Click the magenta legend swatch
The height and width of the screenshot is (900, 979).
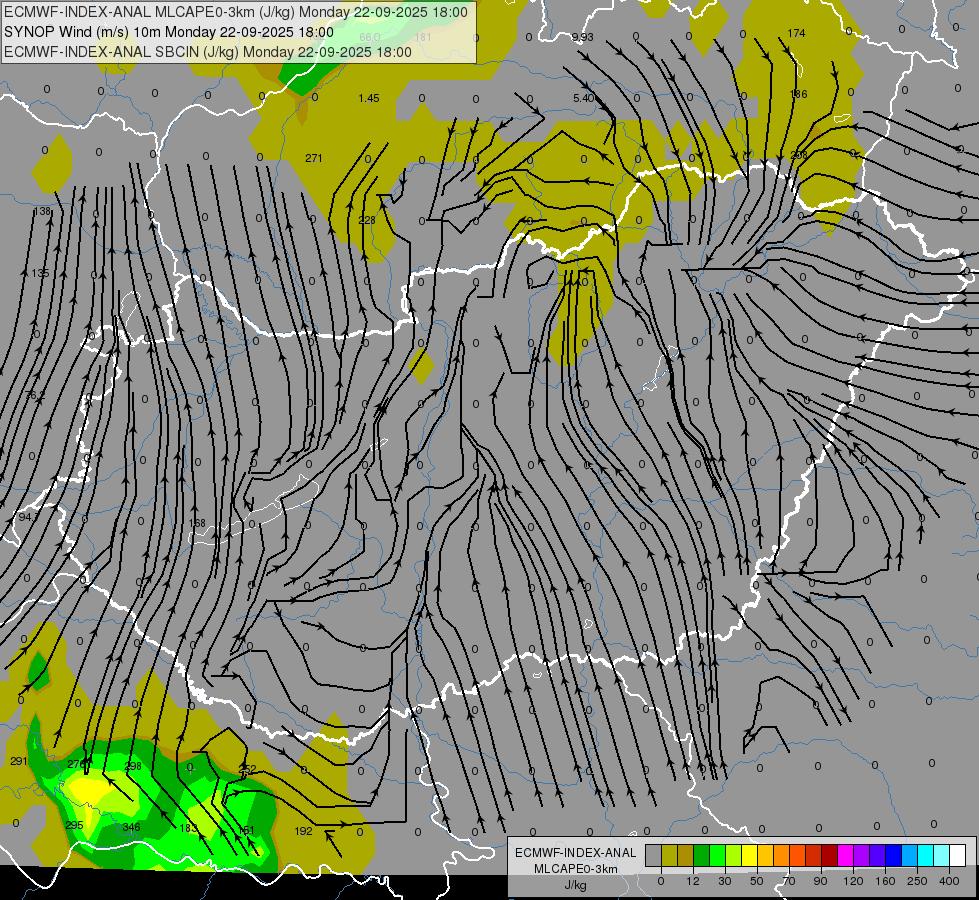coord(846,855)
